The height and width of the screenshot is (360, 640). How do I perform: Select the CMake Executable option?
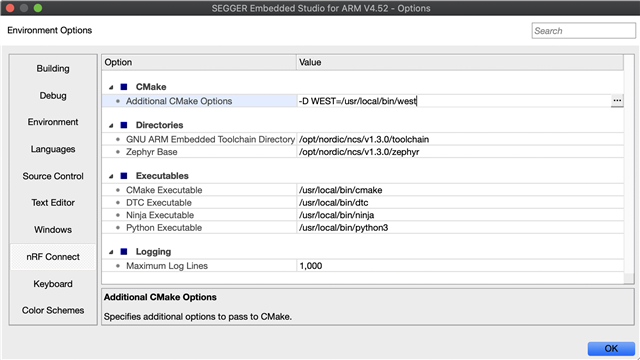coord(164,190)
